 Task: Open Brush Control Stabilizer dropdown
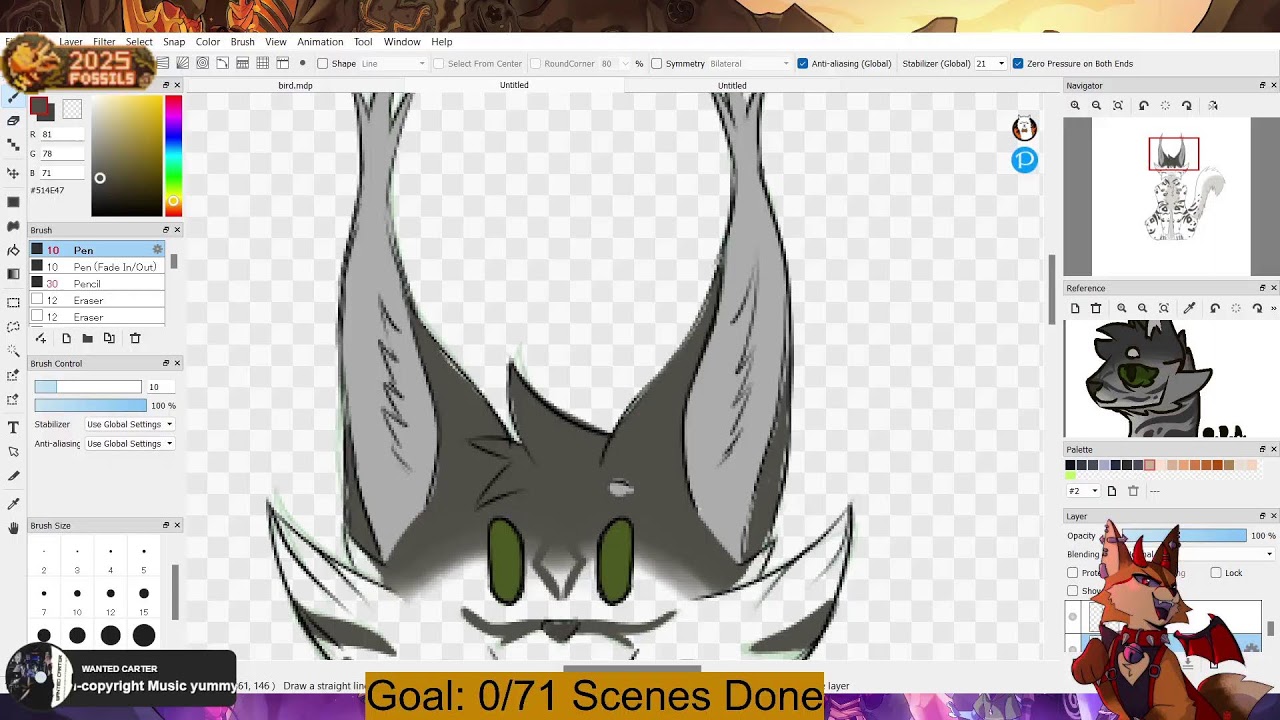tap(129, 424)
